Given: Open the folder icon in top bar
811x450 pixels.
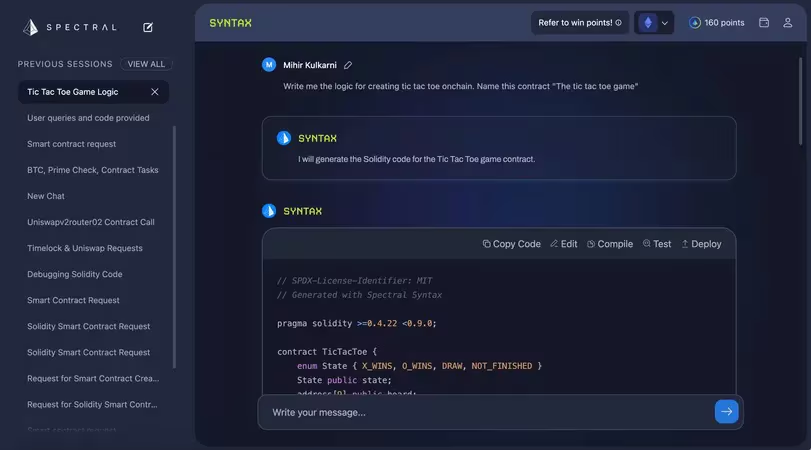Looking at the screenshot, I should click(764, 23).
